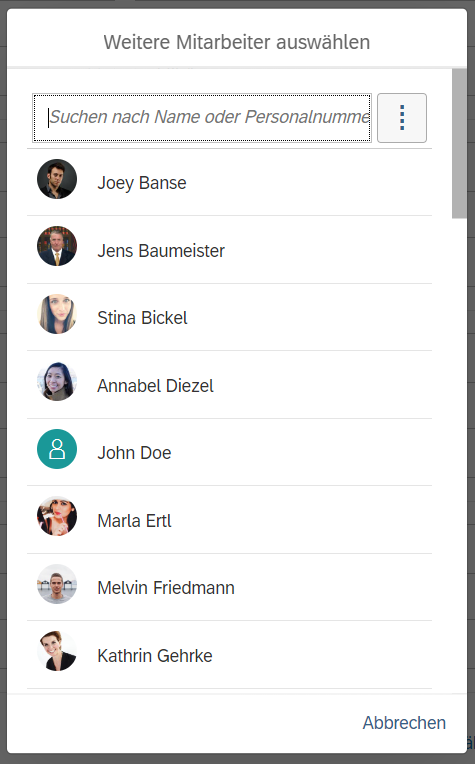Click John Doe's teal placeholder avatar icon

(x=57, y=449)
